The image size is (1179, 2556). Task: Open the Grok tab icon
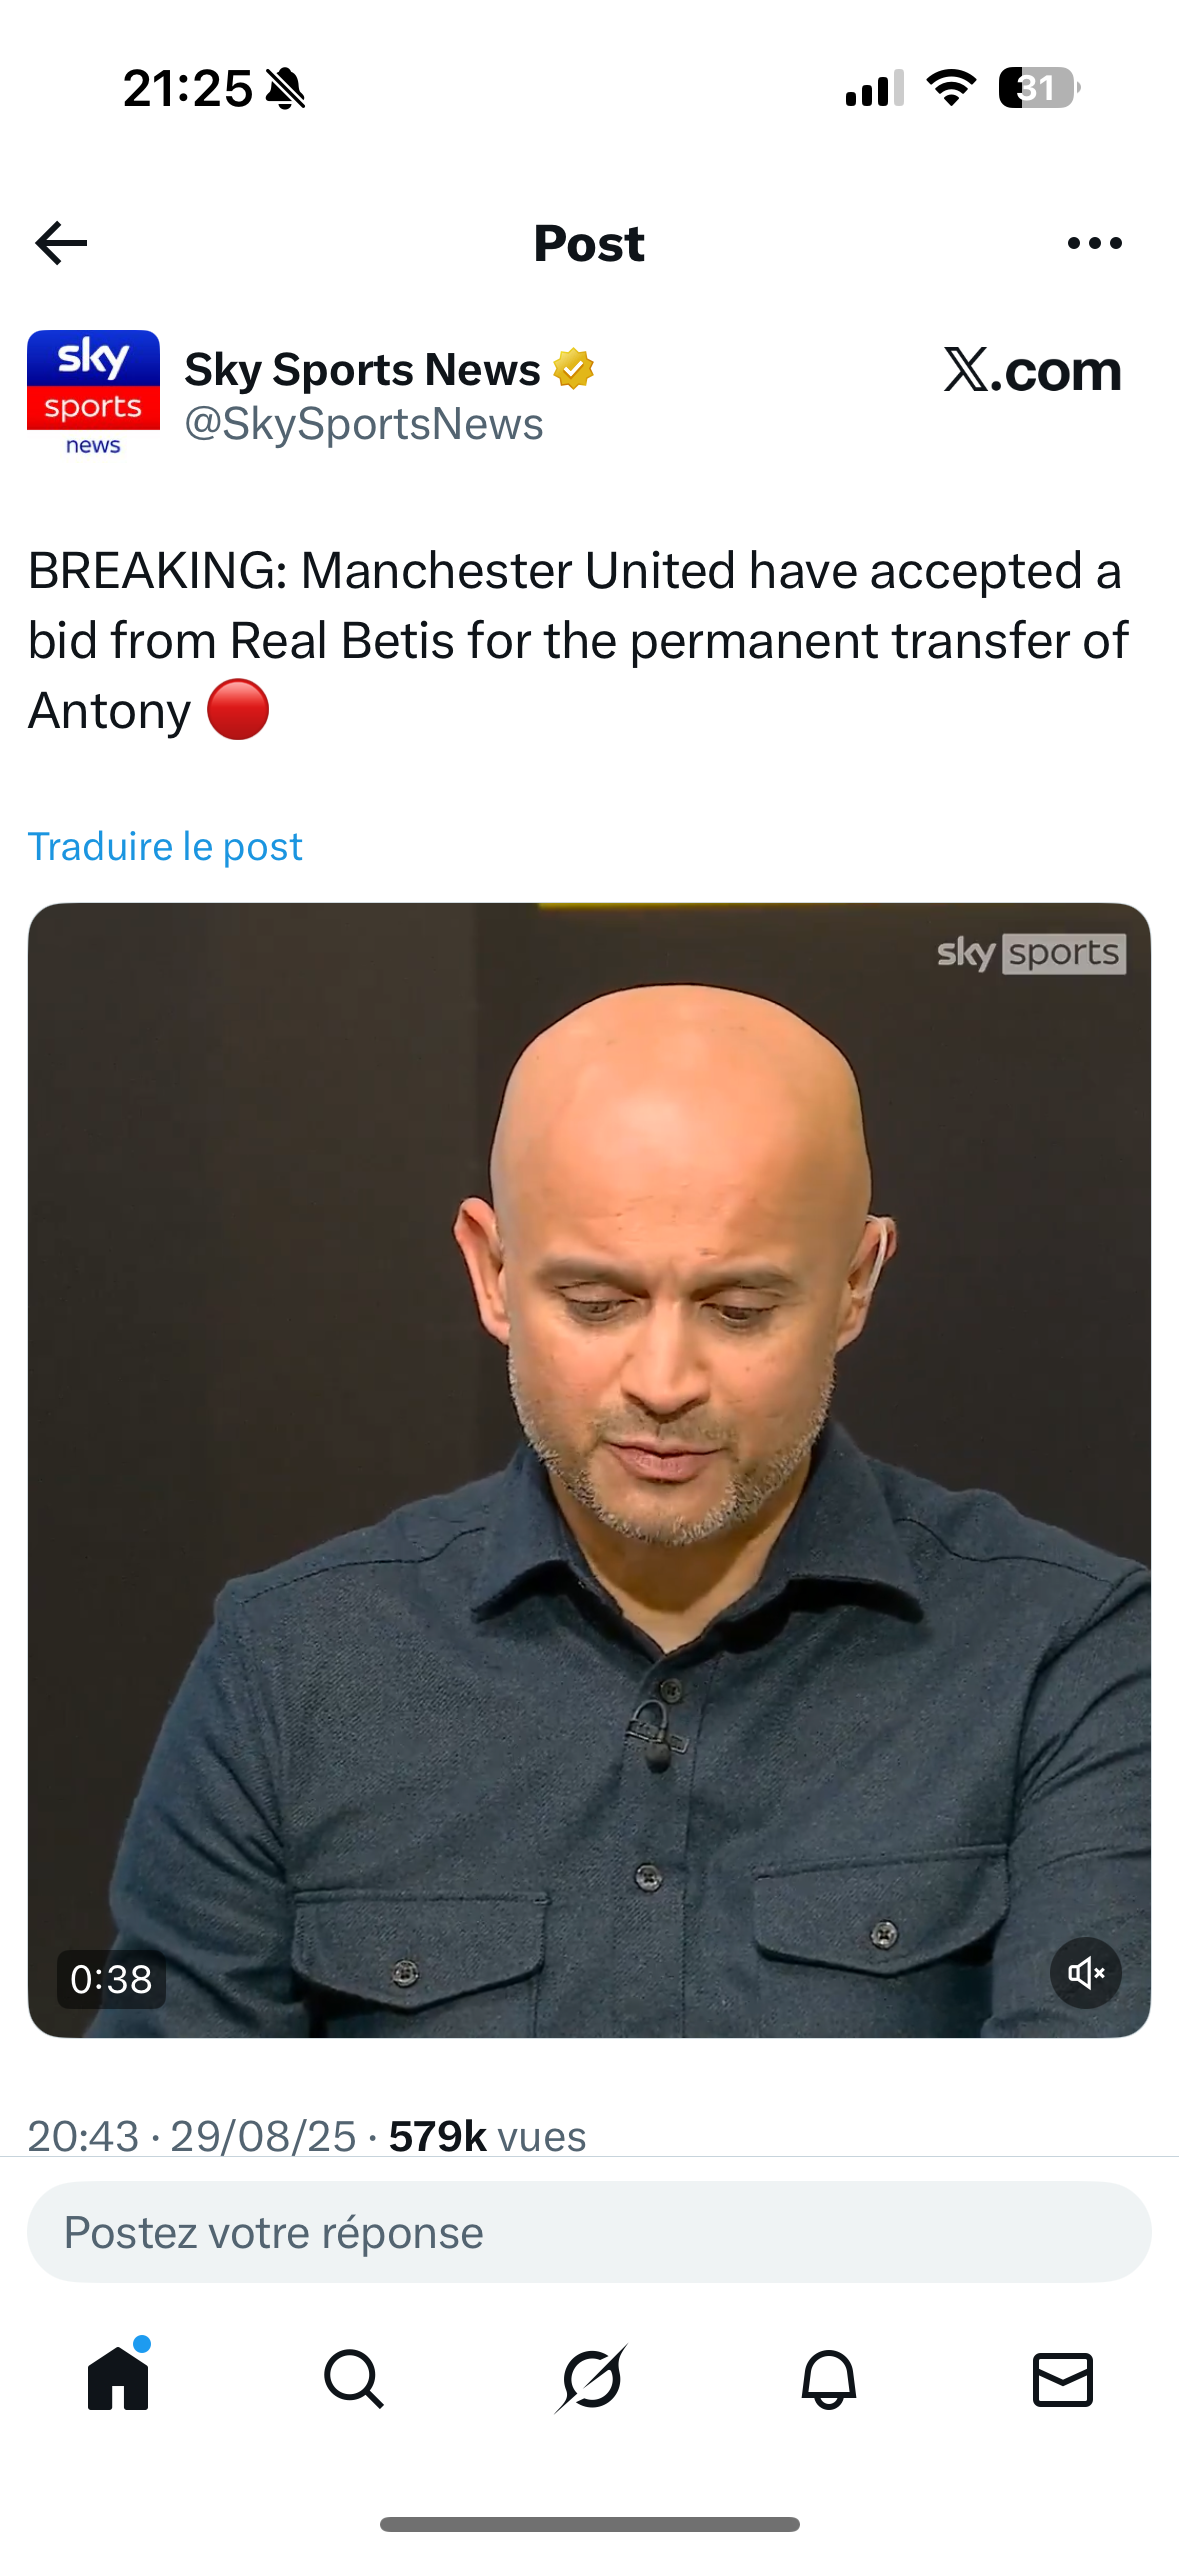click(590, 2379)
